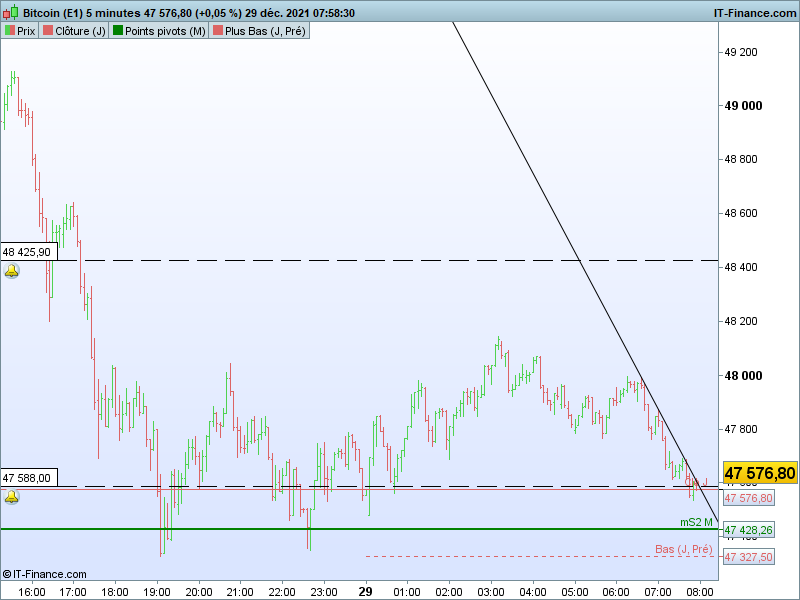Screen dimensions: 800x600
Task: Click the 48 800 price axis label
Action: tap(741, 159)
